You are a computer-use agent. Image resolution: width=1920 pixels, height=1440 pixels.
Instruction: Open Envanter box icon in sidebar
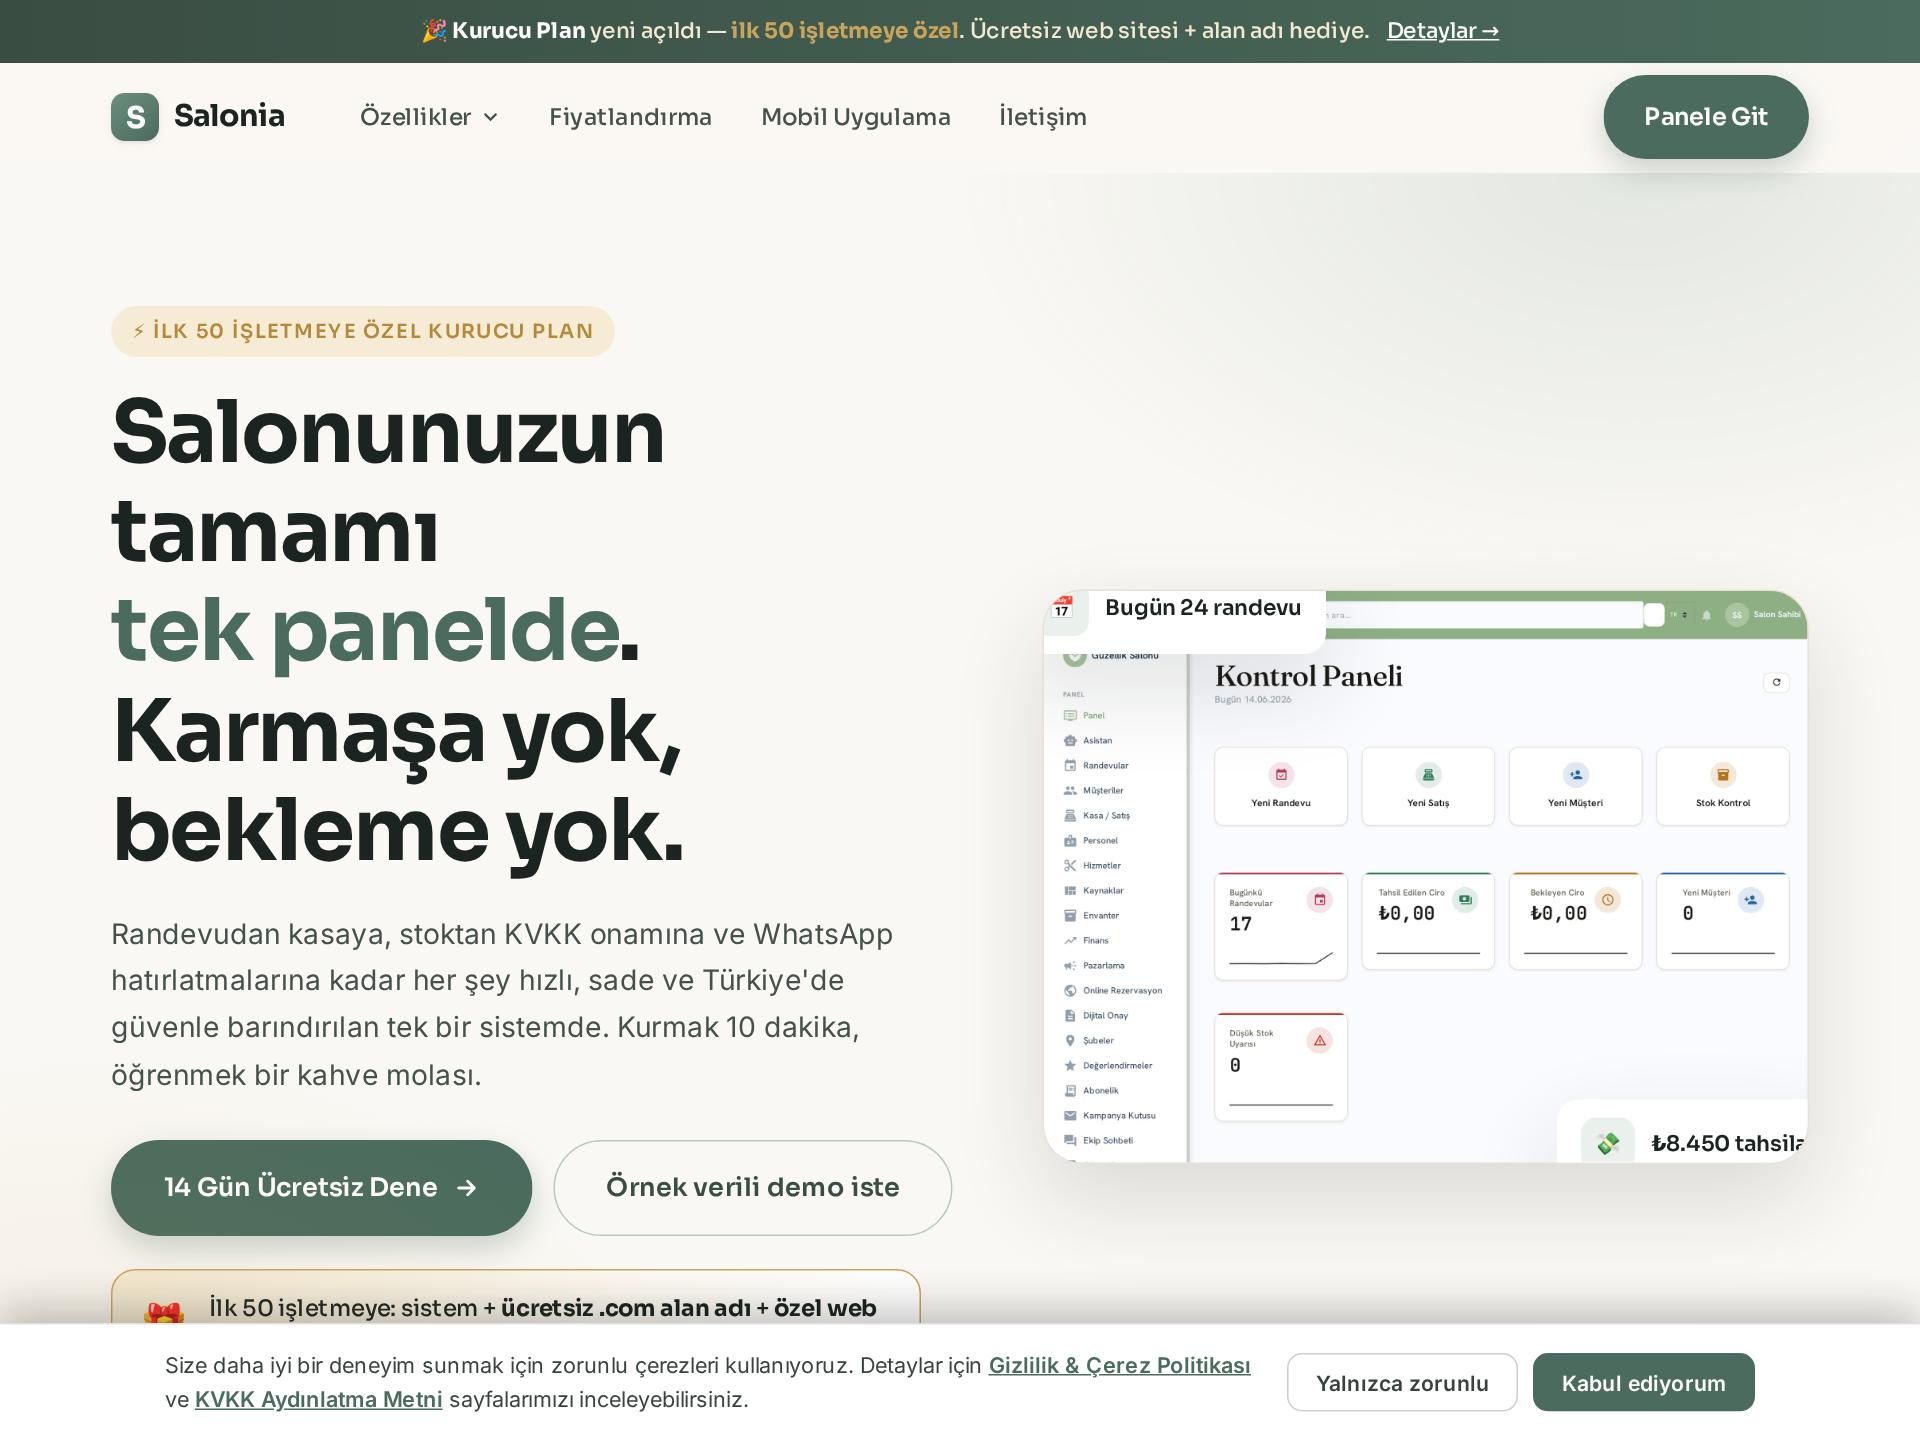(1070, 916)
